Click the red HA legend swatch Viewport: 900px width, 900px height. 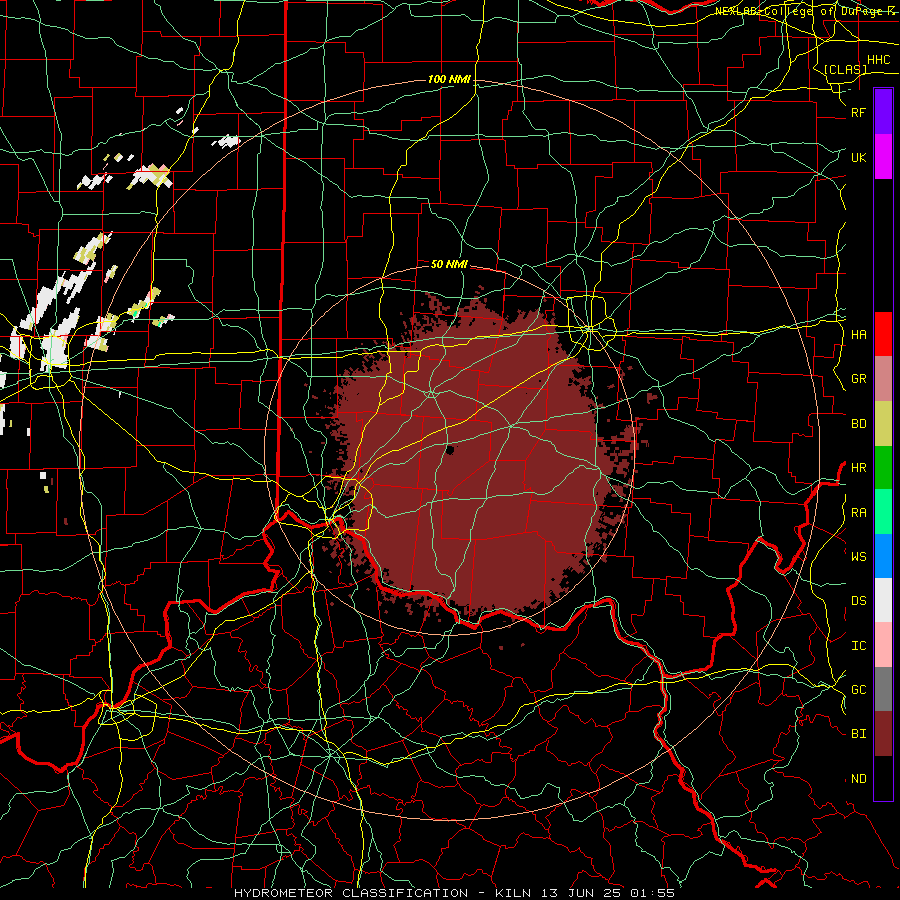point(883,334)
